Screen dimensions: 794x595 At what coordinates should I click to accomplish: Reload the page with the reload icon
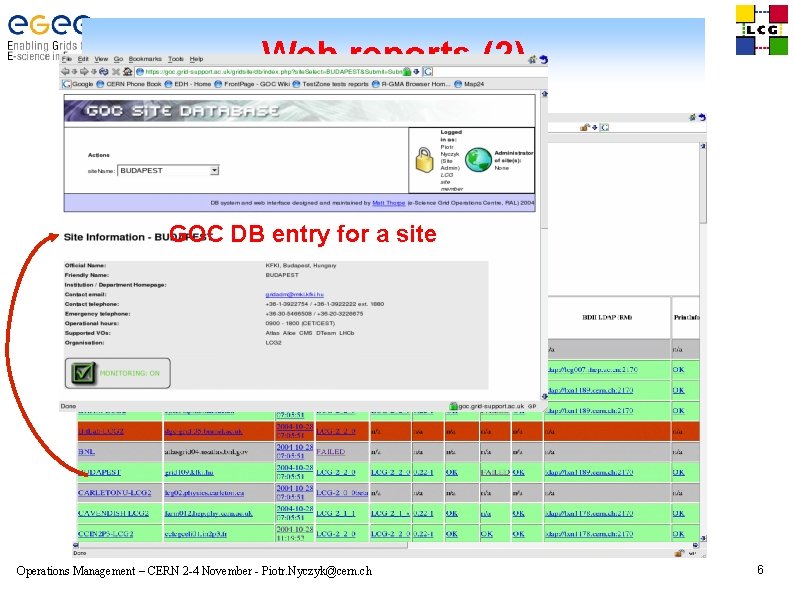point(103,71)
